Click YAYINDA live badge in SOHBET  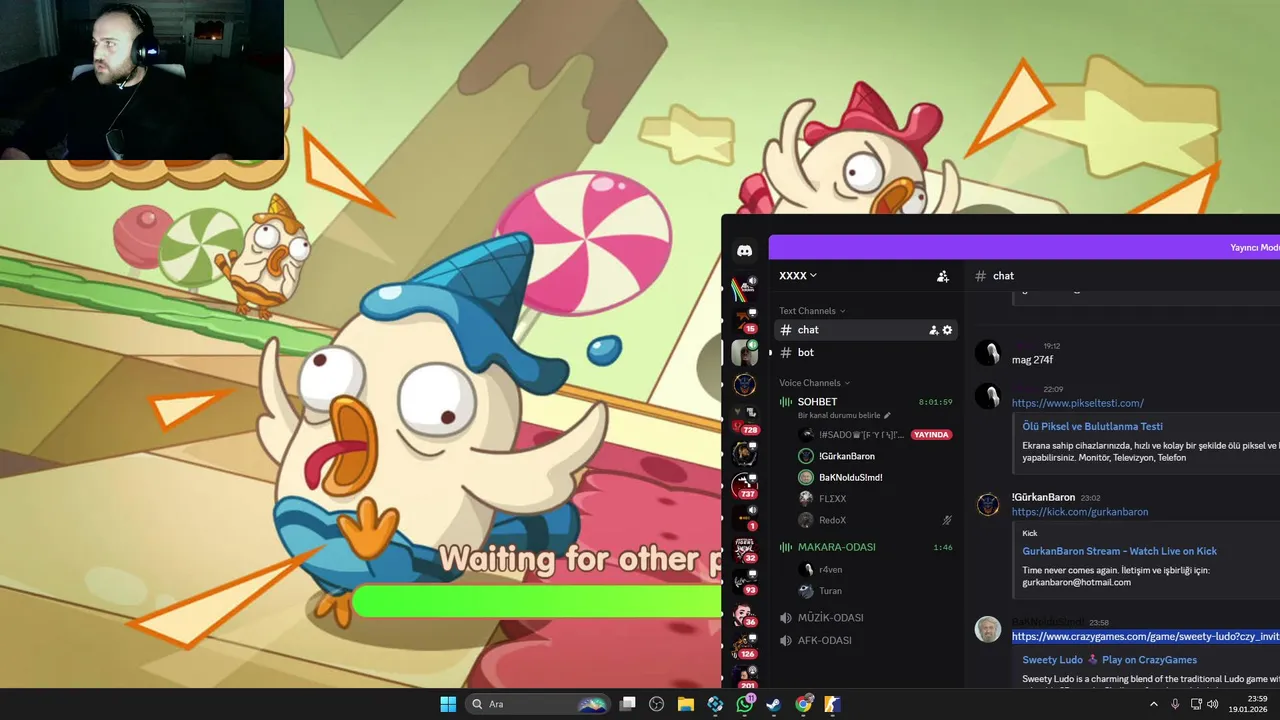(x=931, y=435)
